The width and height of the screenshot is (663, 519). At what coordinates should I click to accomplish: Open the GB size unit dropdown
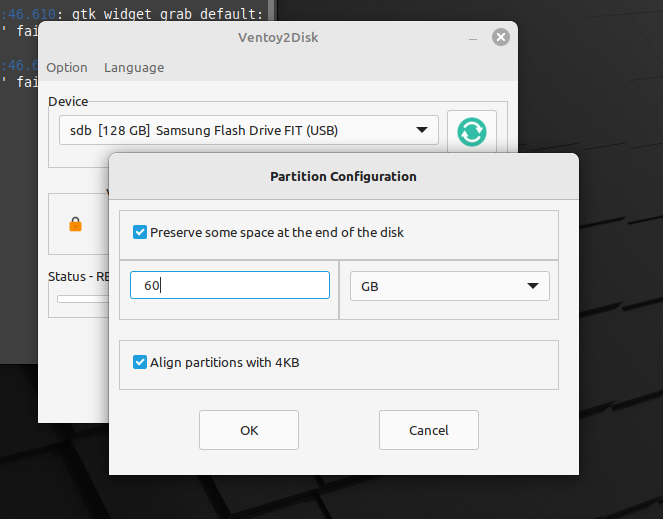[x=450, y=286]
